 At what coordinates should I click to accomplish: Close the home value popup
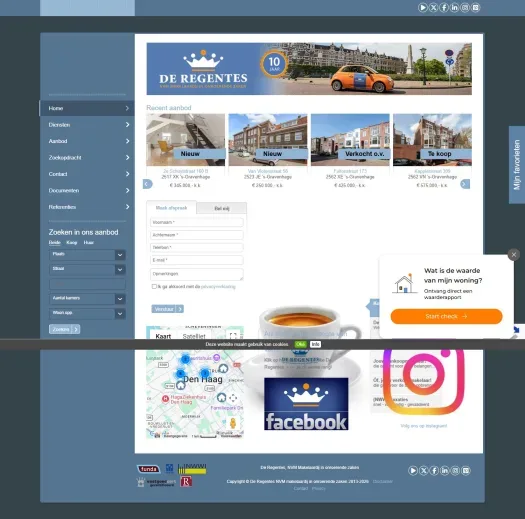514,255
